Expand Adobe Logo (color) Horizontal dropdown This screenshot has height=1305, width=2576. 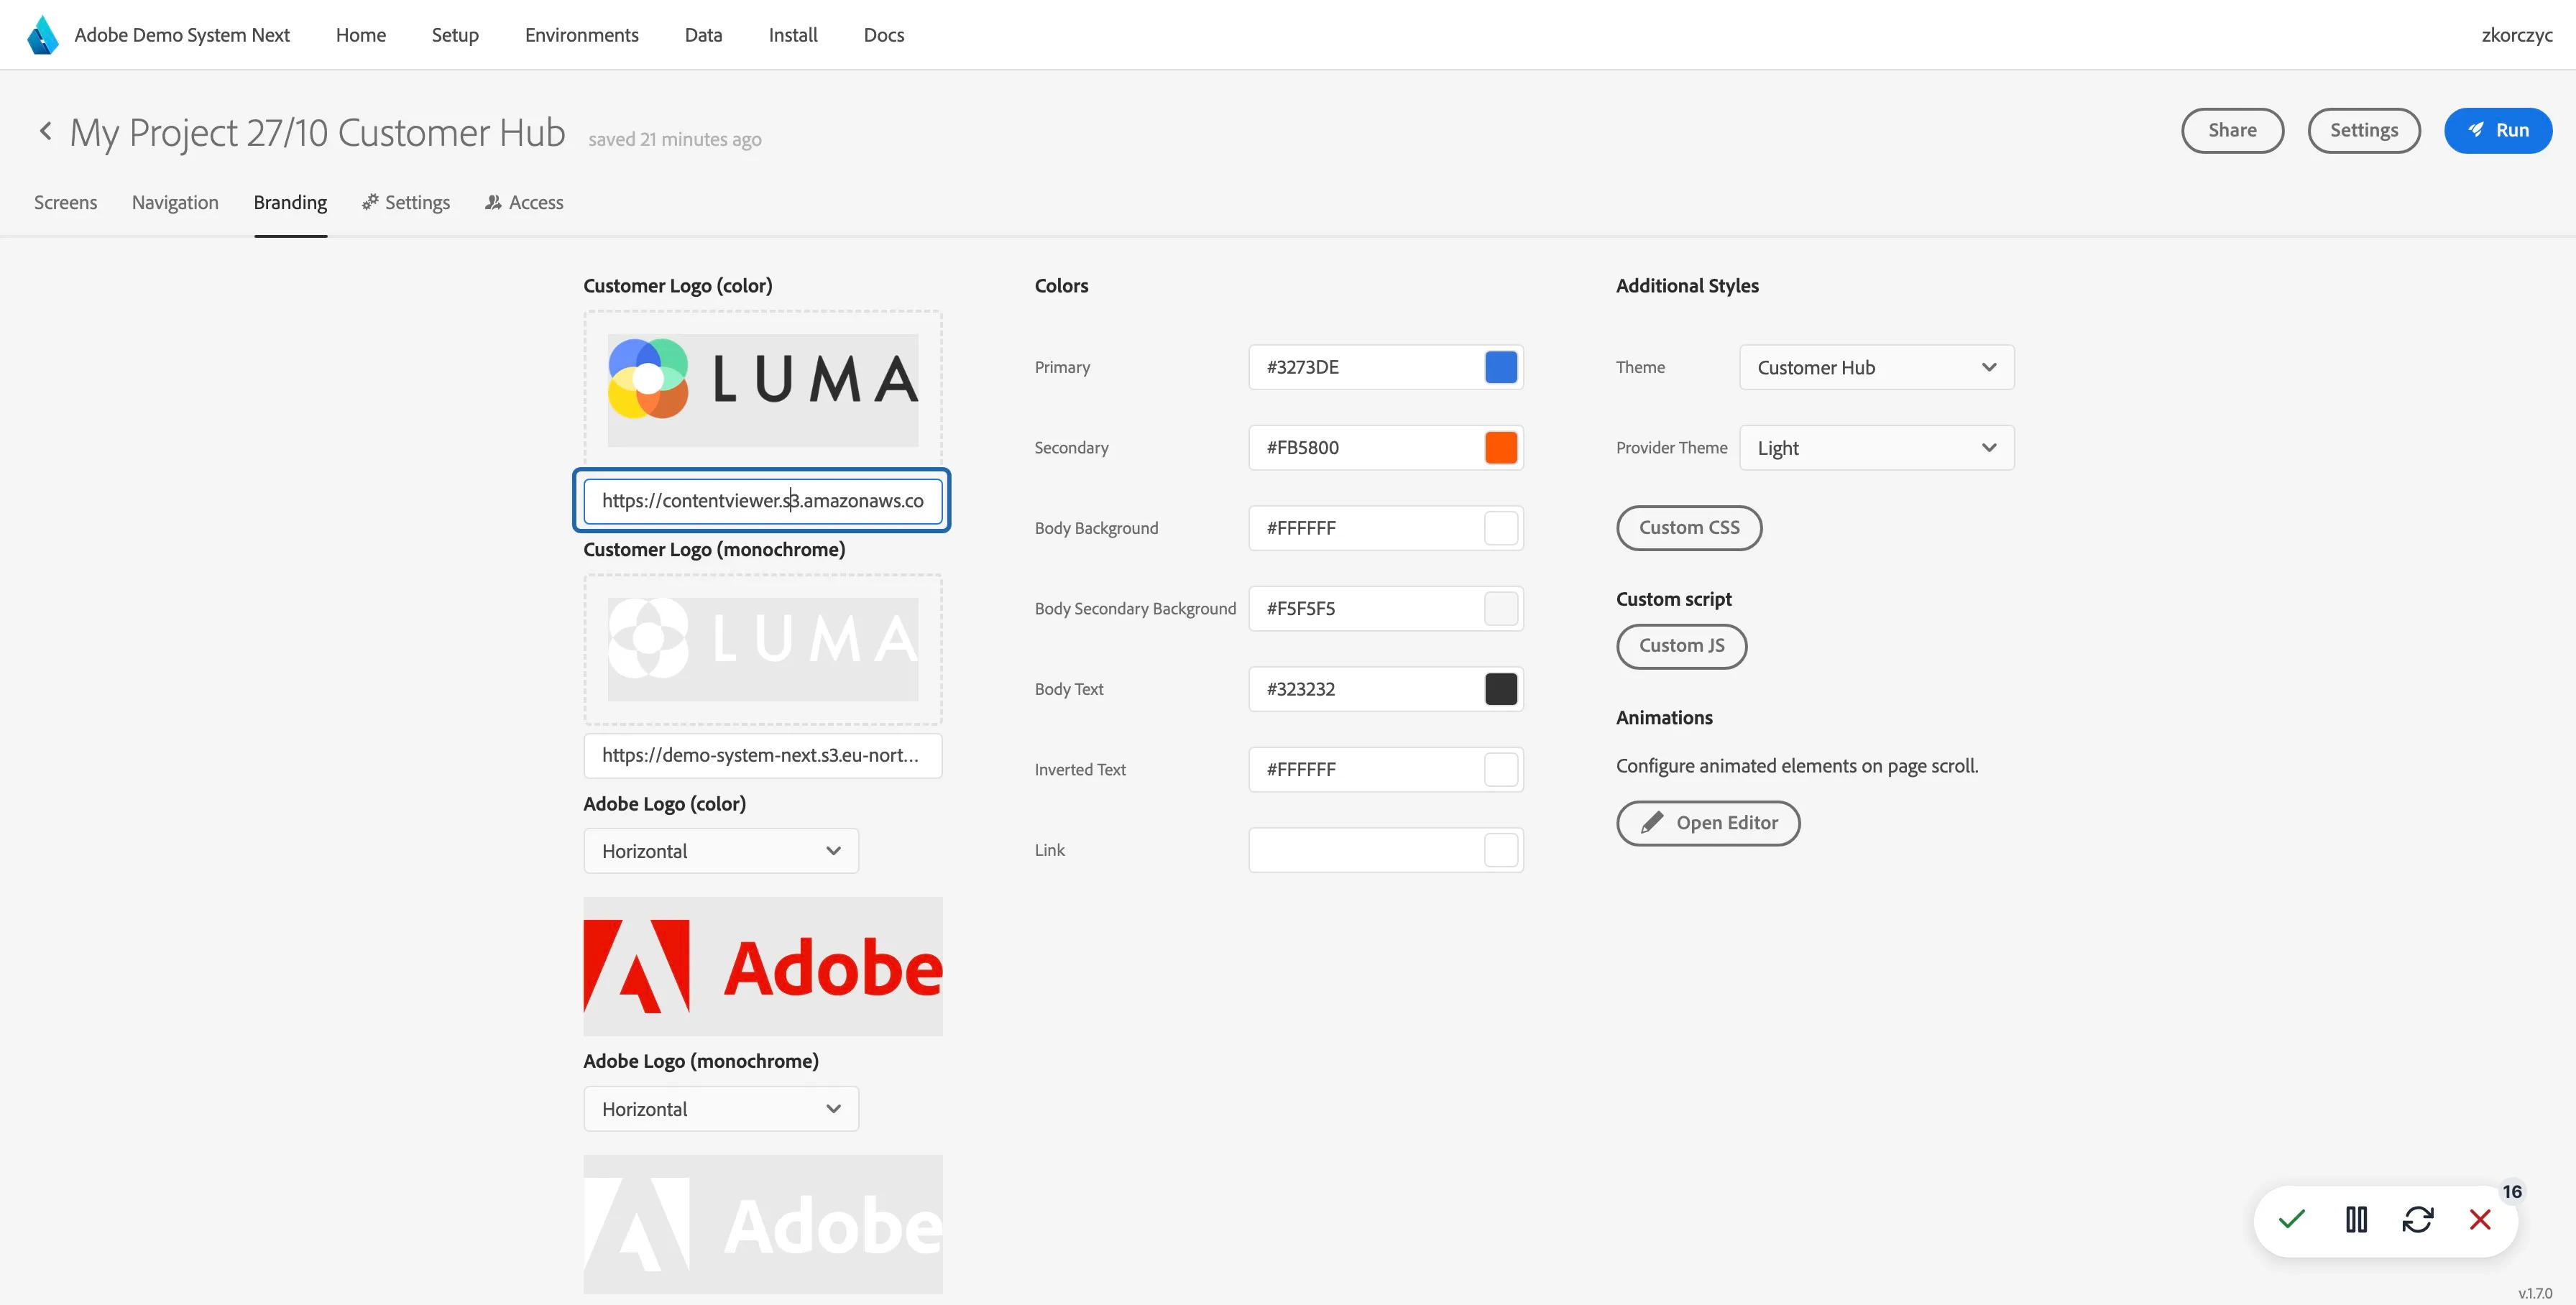pyautogui.click(x=721, y=851)
